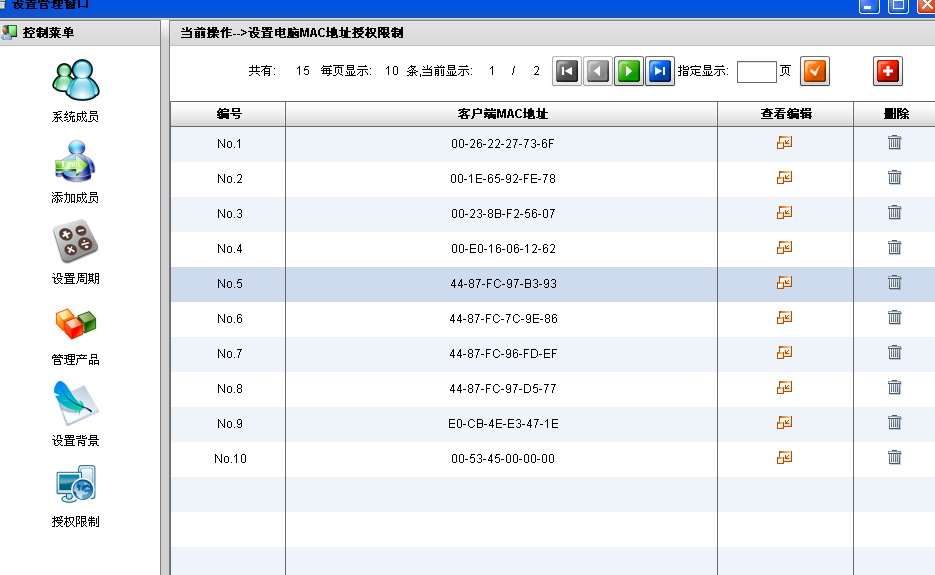This screenshot has height=575, width=935.
Task: Delete the No.10 entry with its trash icon
Action: pos(894,457)
